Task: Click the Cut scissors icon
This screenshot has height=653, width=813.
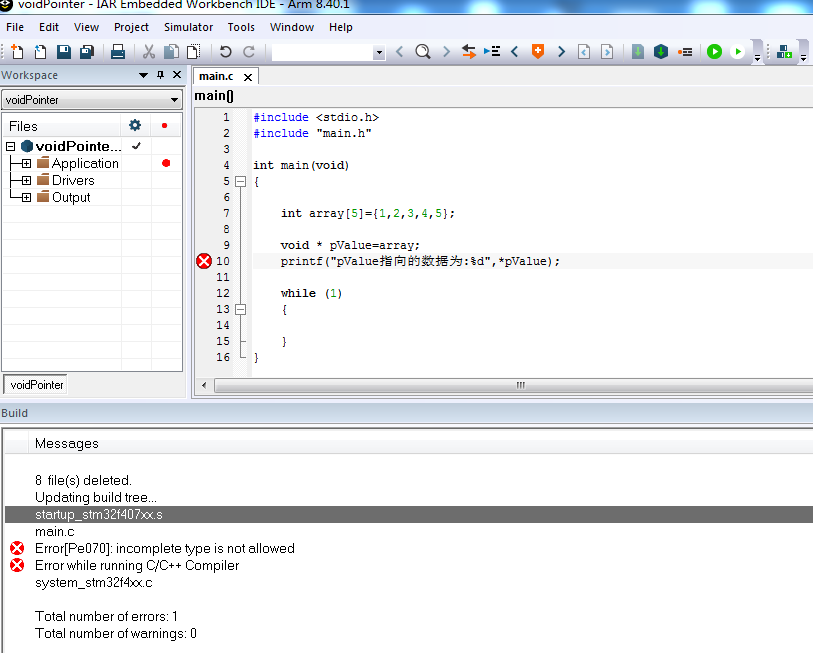Action: pyautogui.click(x=149, y=52)
